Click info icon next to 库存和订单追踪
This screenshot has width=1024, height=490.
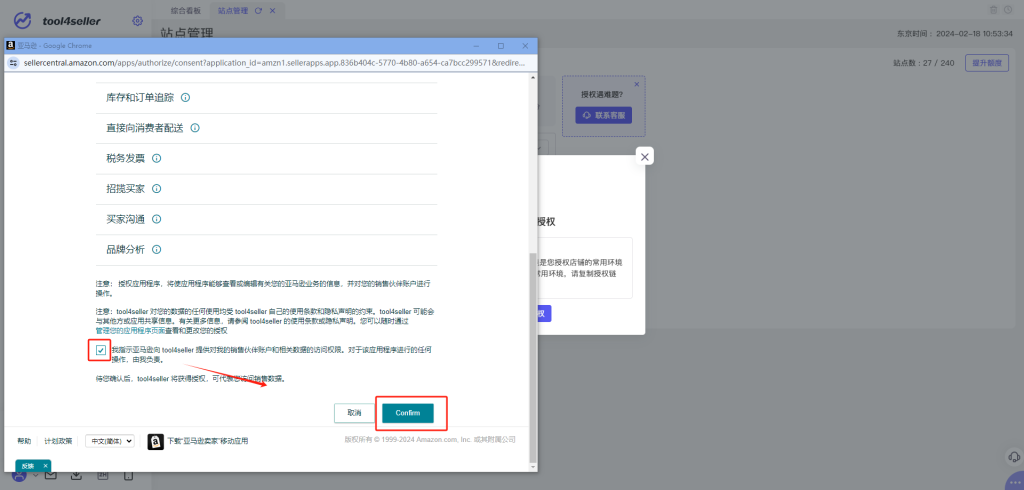coord(185,97)
